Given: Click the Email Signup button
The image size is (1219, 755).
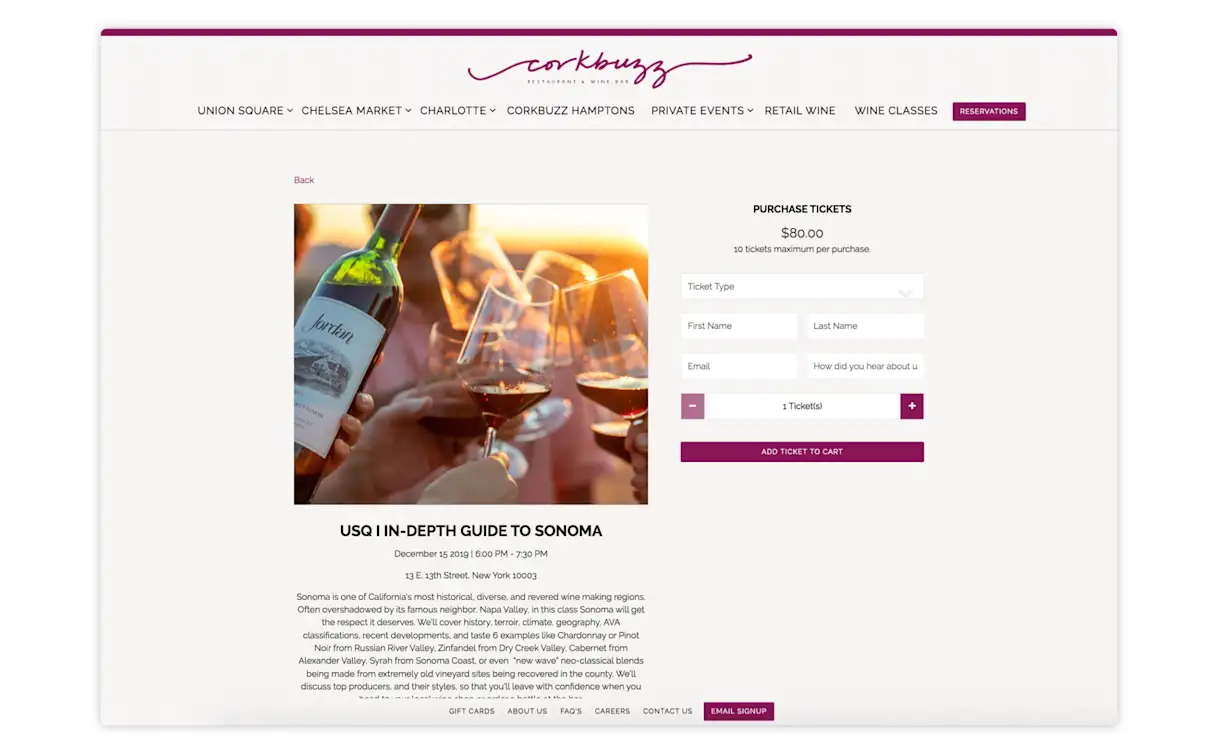Looking at the screenshot, I should [x=739, y=711].
